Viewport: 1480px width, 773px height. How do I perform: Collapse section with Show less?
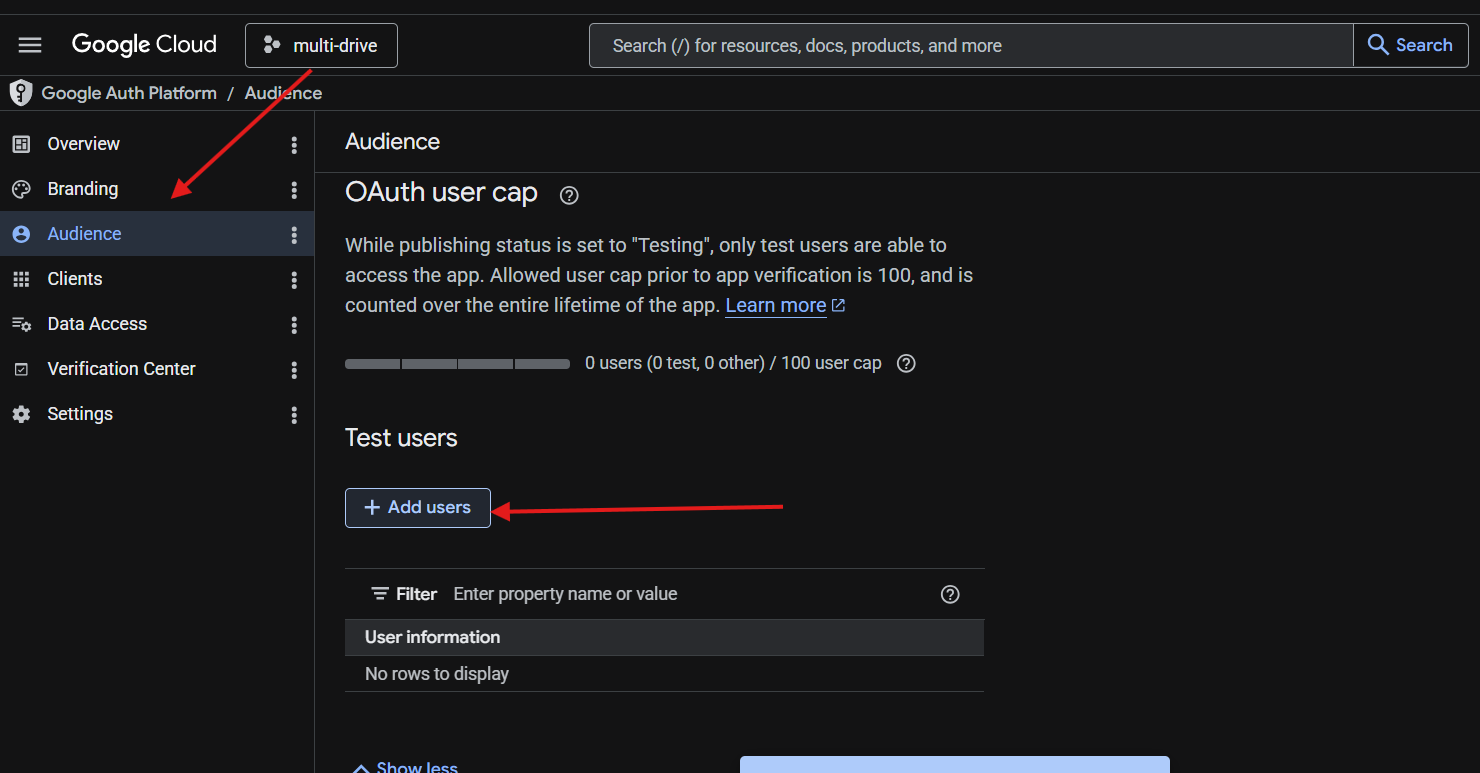pos(404,766)
